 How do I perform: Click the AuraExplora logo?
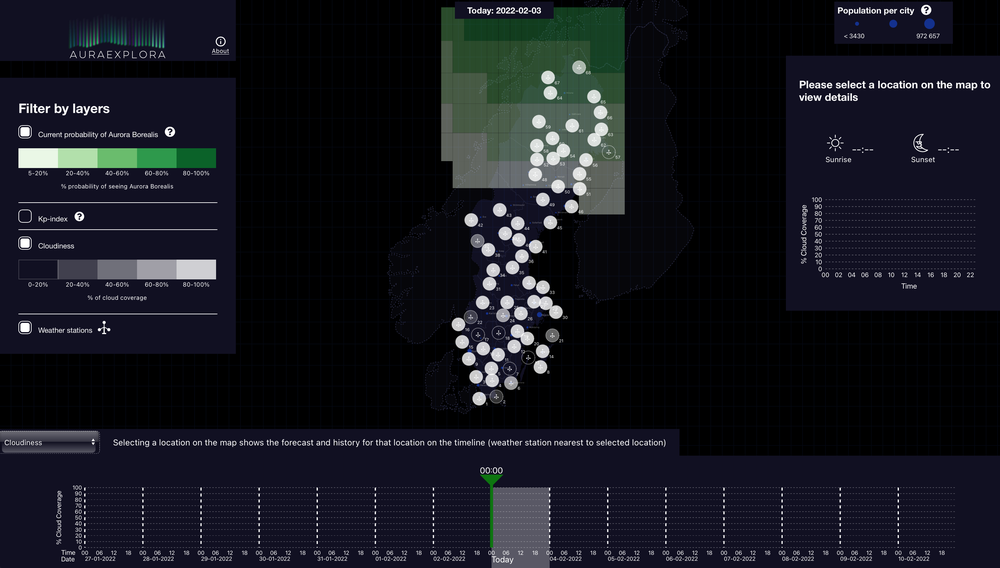point(117,38)
